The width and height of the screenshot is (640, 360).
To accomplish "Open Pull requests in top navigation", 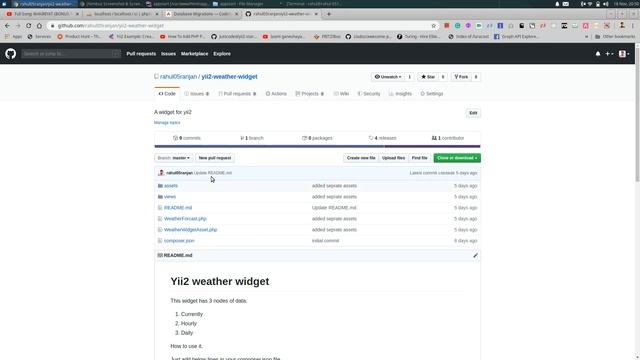I will click(141, 53).
